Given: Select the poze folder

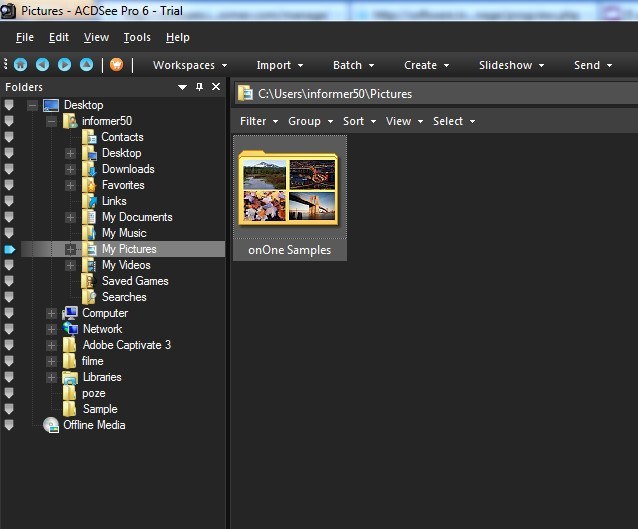Looking at the screenshot, I should pyautogui.click(x=94, y=393).
